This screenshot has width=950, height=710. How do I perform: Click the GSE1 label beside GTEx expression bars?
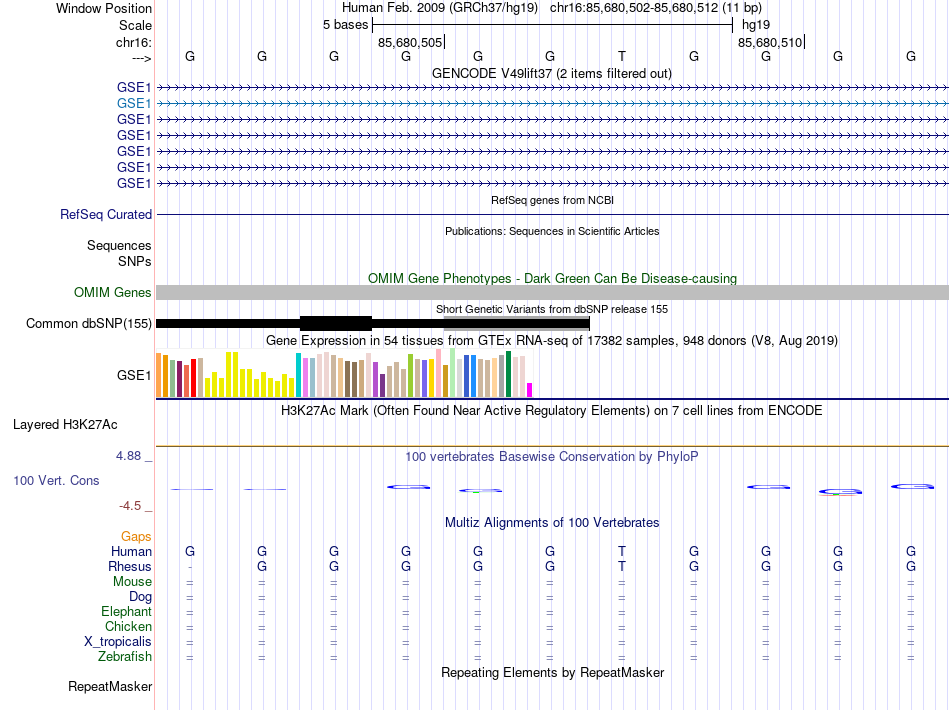click(x=133, y=376)
